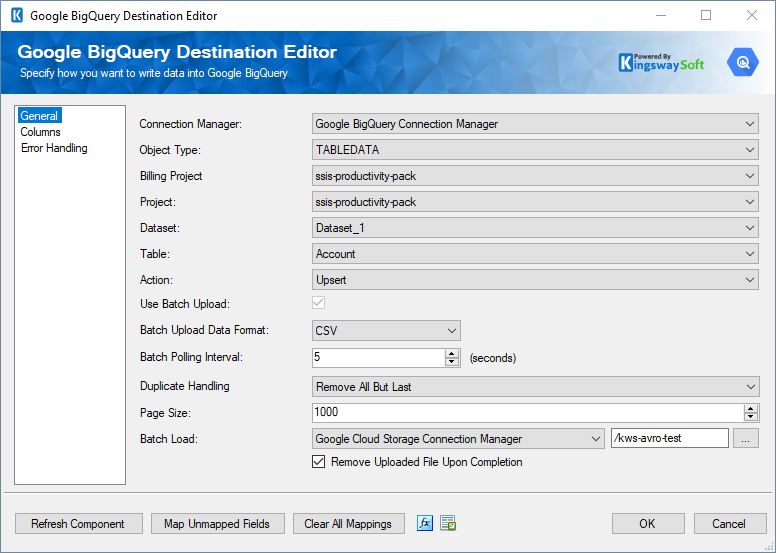Increase Page Size with up arrow
The height and width of the screenshot is (553, 776).
[x=751, y=409]
